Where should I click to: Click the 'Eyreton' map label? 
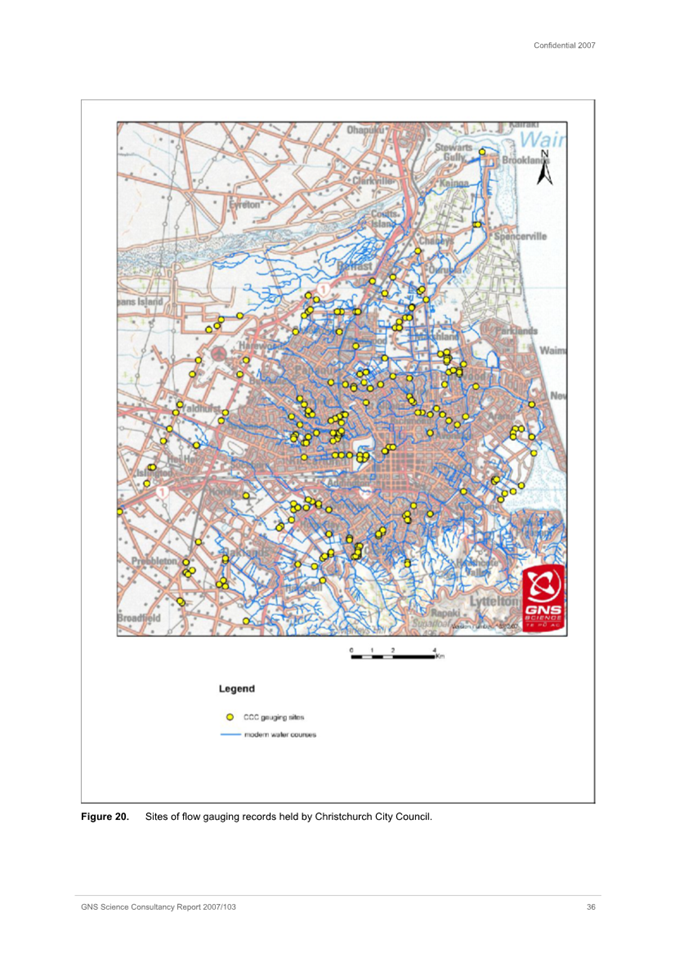click(x=244, y=205)
